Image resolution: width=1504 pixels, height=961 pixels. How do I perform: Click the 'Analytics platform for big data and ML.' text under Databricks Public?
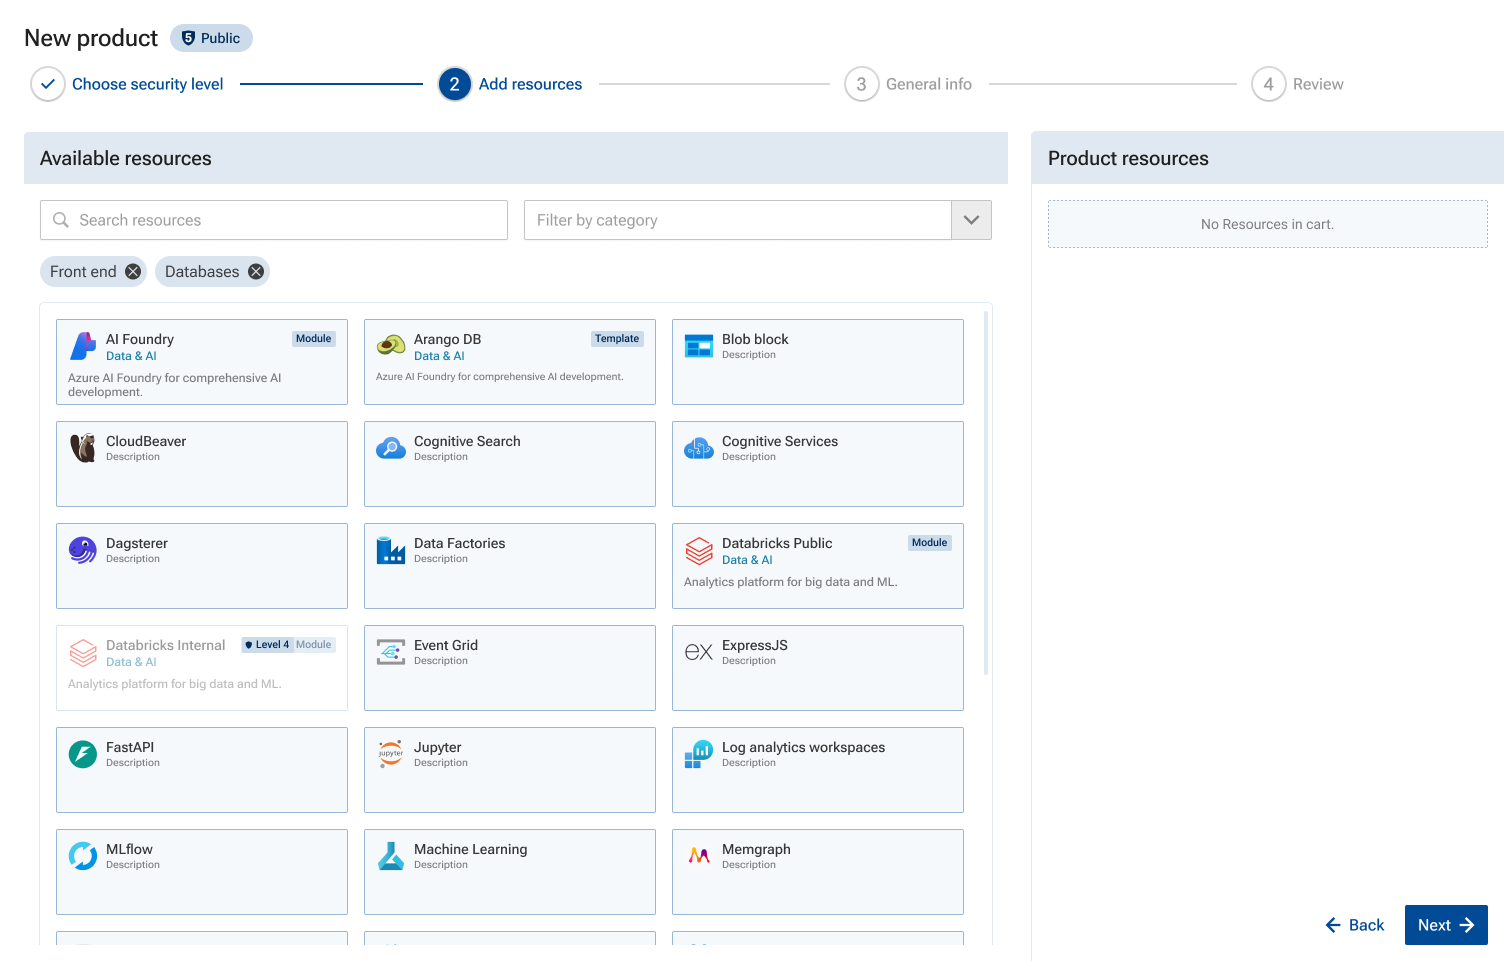(x=790, y=582)
